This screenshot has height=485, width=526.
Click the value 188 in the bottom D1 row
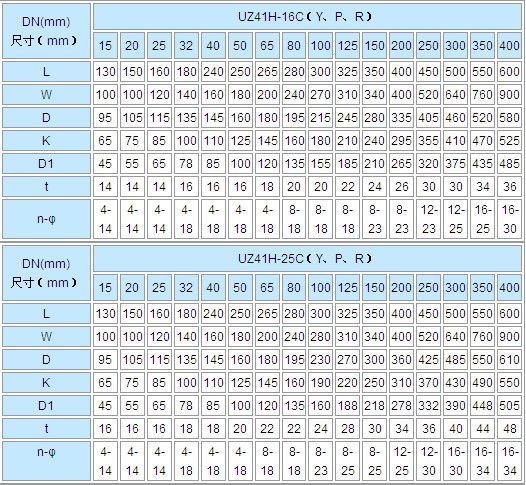click(x=348, y=406)
